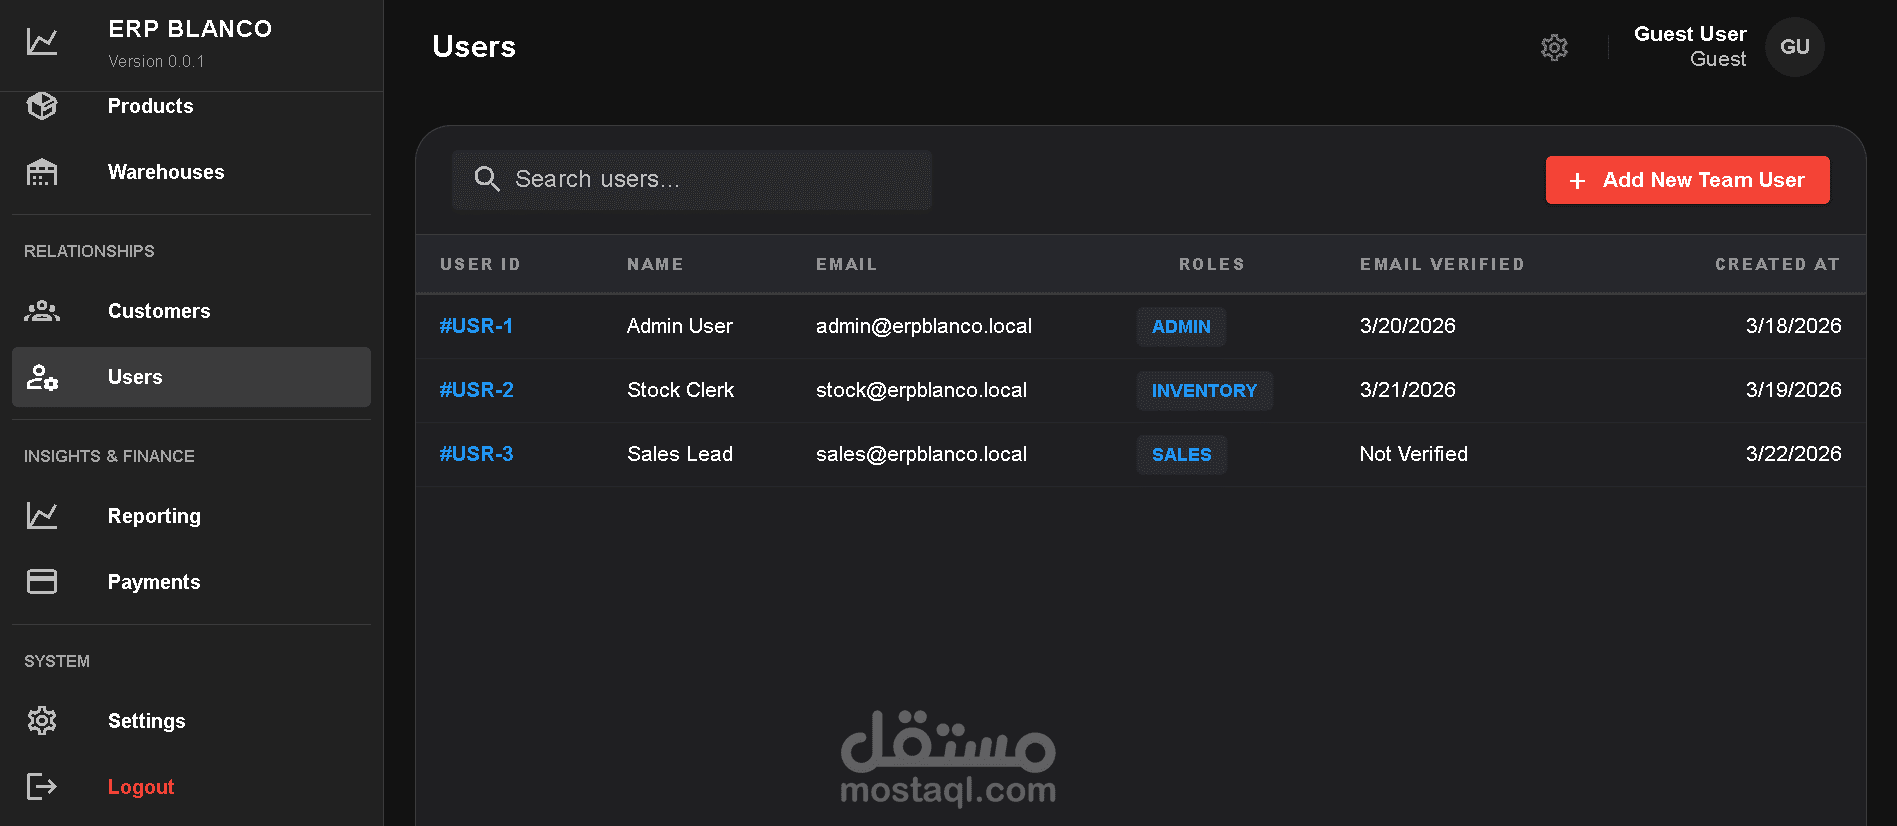Click the Guest User name in header
Image resolution: width=1897 pixels, height=826 pixels.
point(1690,34)
